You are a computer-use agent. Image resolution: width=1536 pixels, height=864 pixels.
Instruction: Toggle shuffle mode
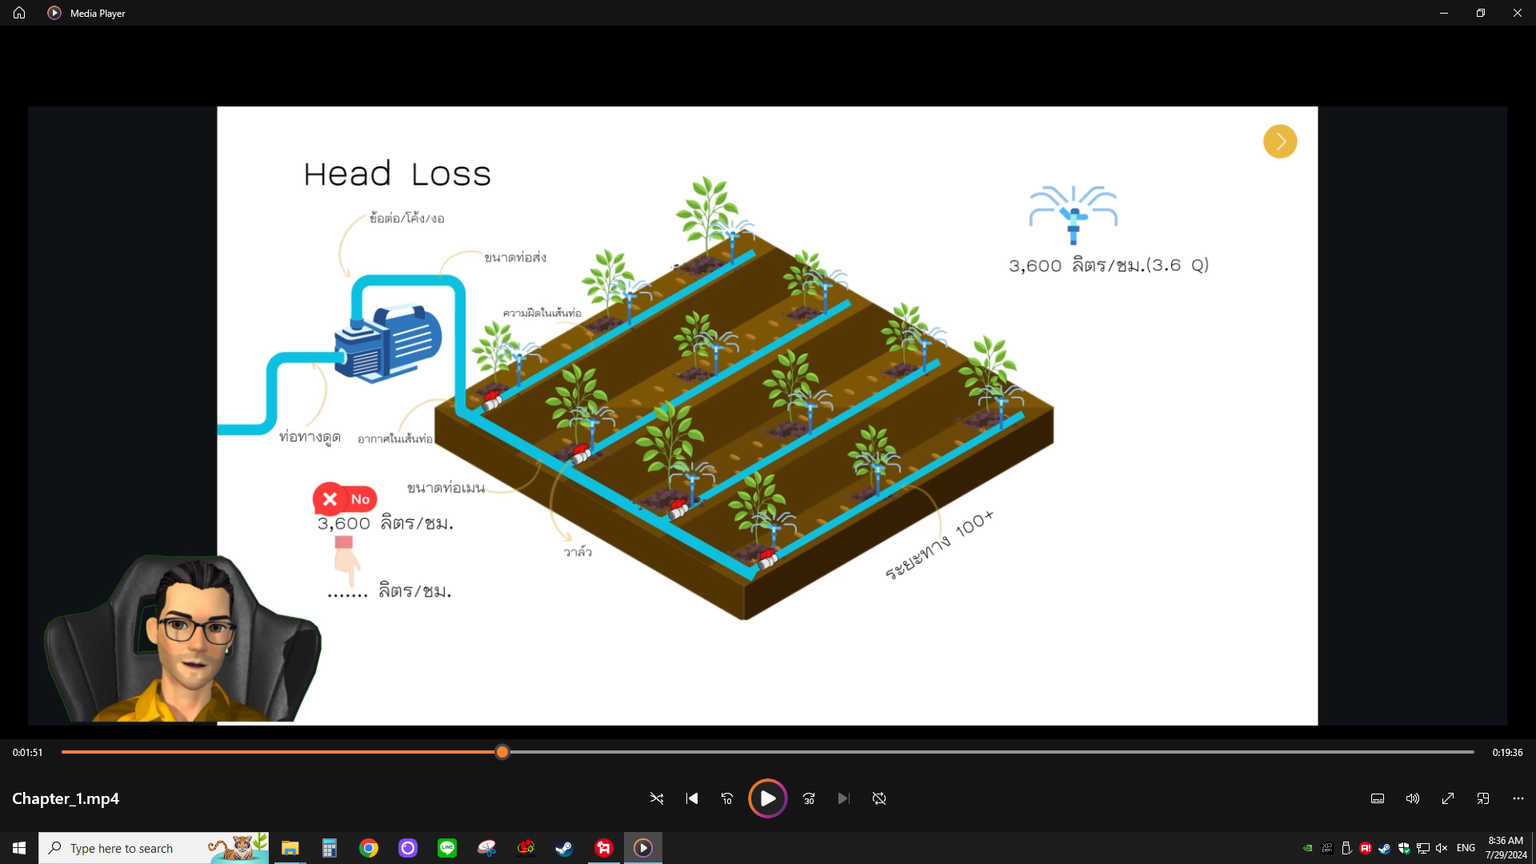pos(657,799)
